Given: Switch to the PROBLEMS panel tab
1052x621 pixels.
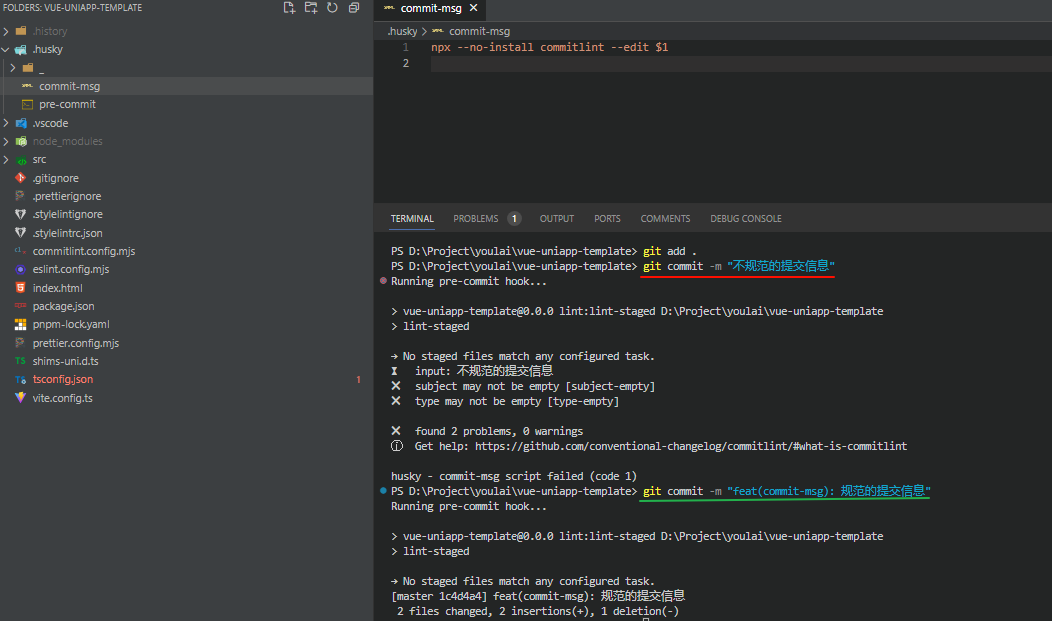Looking at the screenshot, I should (x=476, y=219).
